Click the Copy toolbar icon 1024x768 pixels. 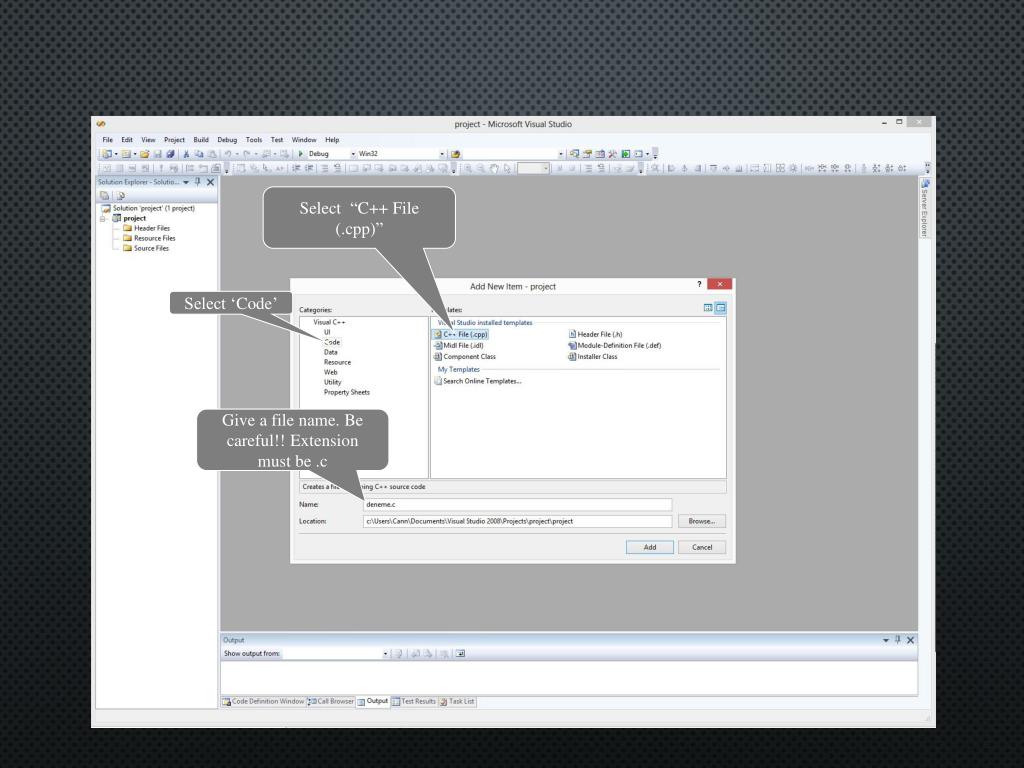click(199, 154)
